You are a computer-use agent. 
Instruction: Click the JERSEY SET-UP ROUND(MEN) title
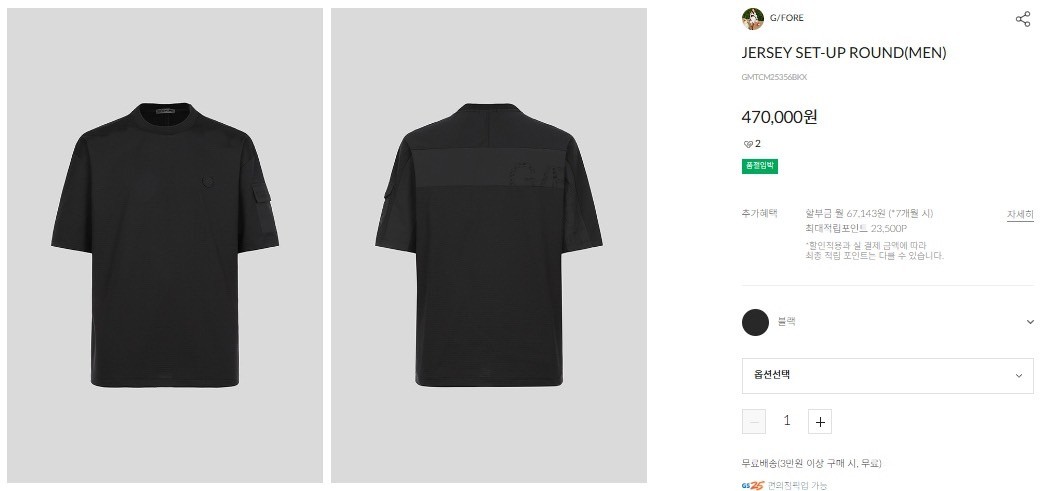click(x=844, y=52)
